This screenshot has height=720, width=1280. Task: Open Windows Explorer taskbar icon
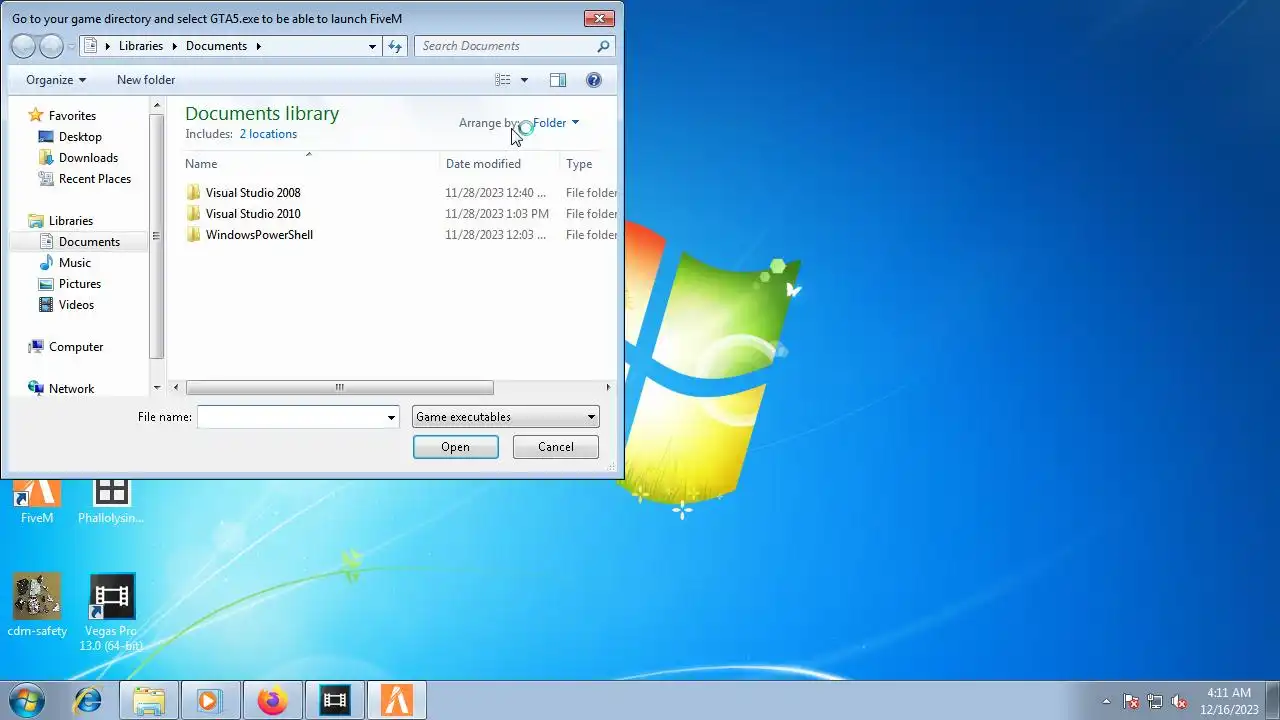click(x=149, y=700)
